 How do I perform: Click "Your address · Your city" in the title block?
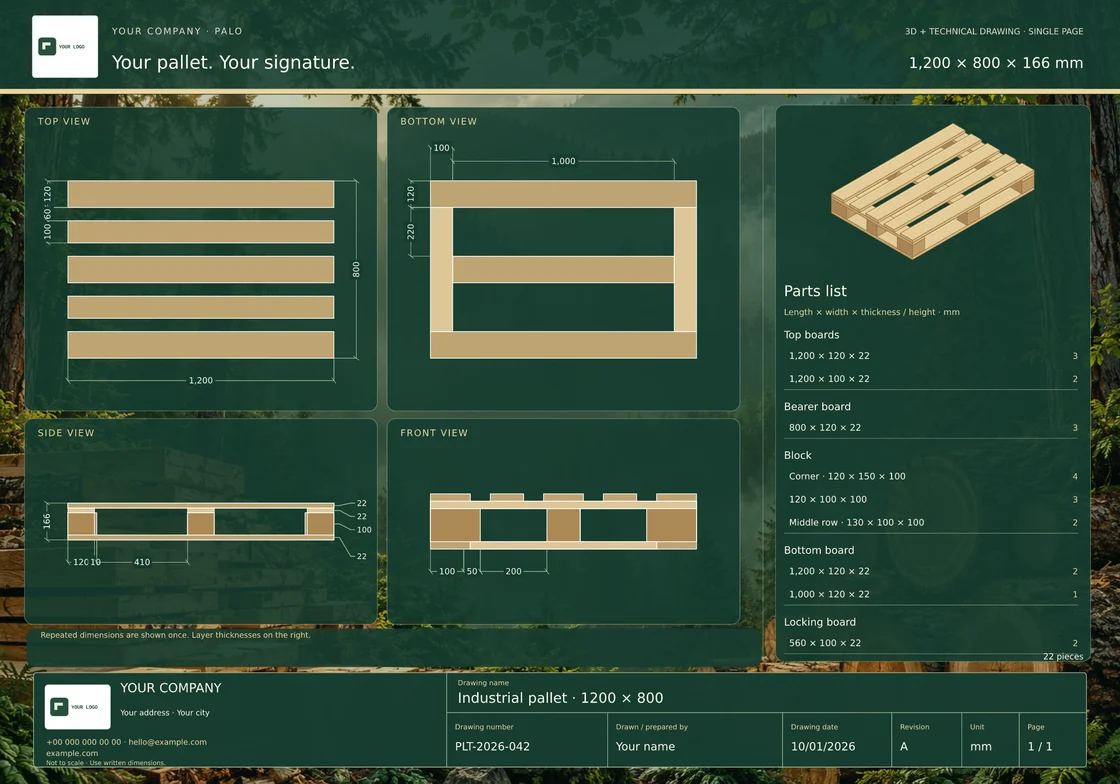(x=165, y=713)
